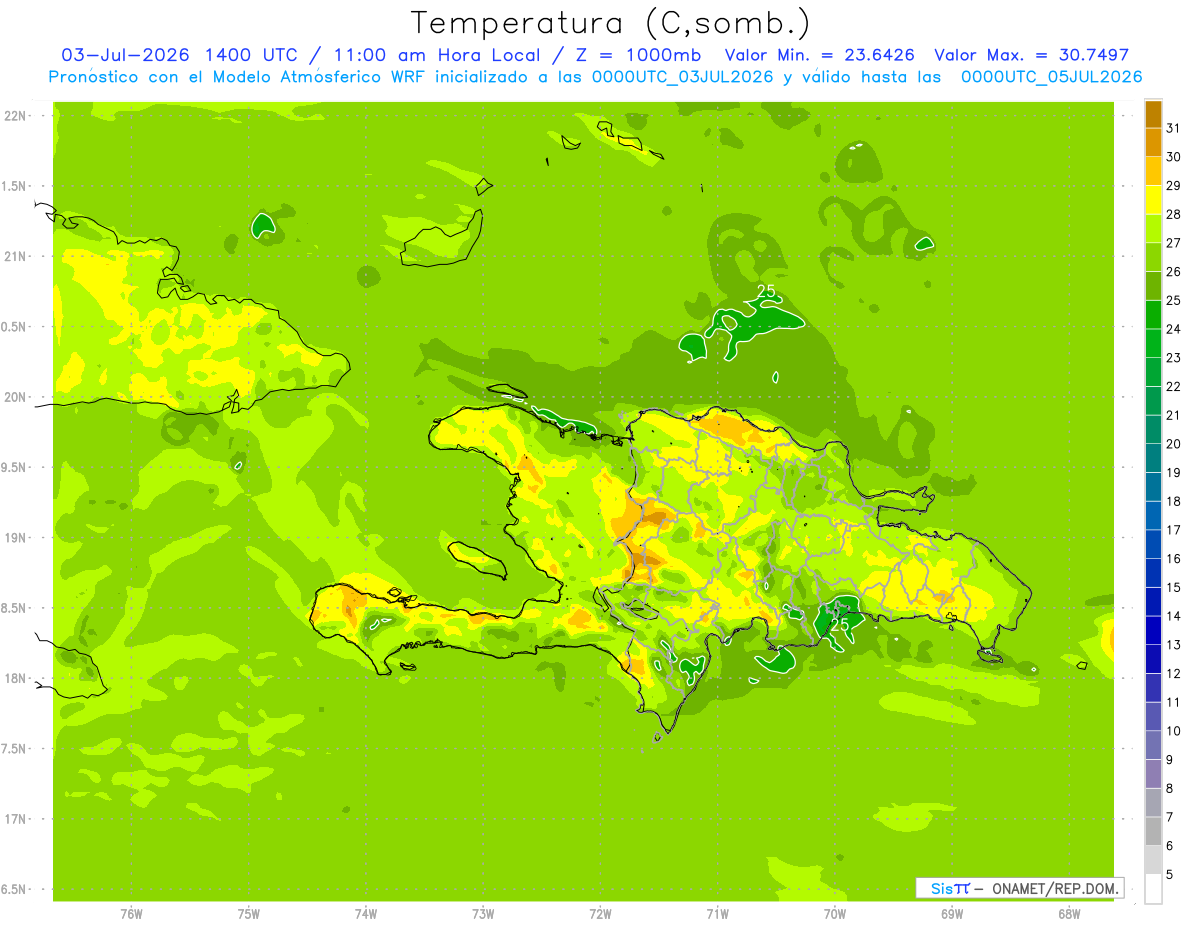Click the 74W longitude label

coord(366,914)
